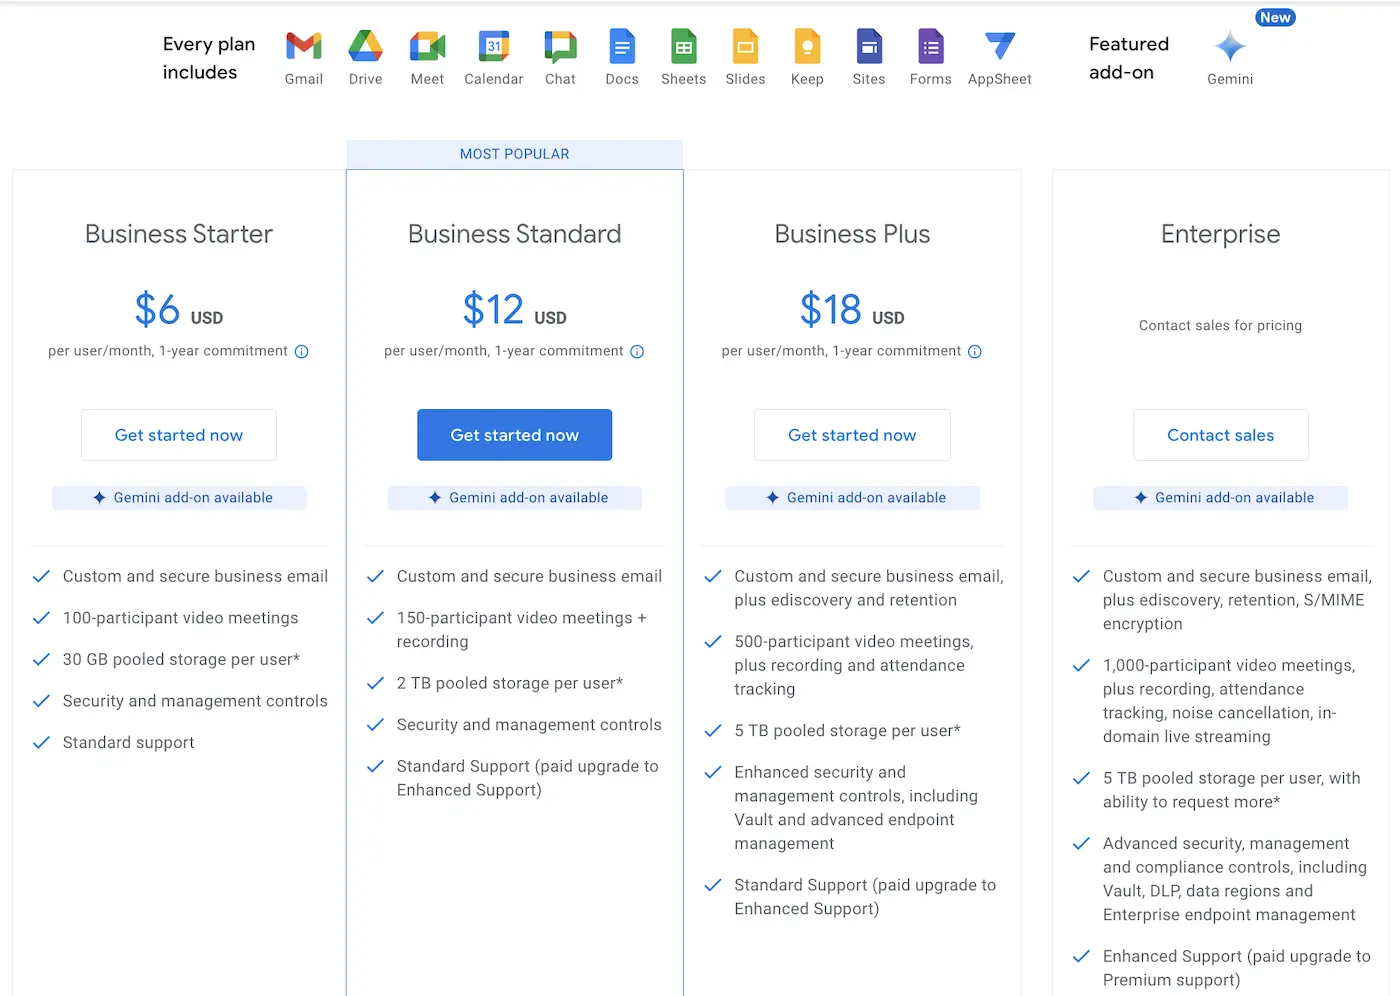Open the Chat app icon
1400x996 pixels.
tap(560, 48)
